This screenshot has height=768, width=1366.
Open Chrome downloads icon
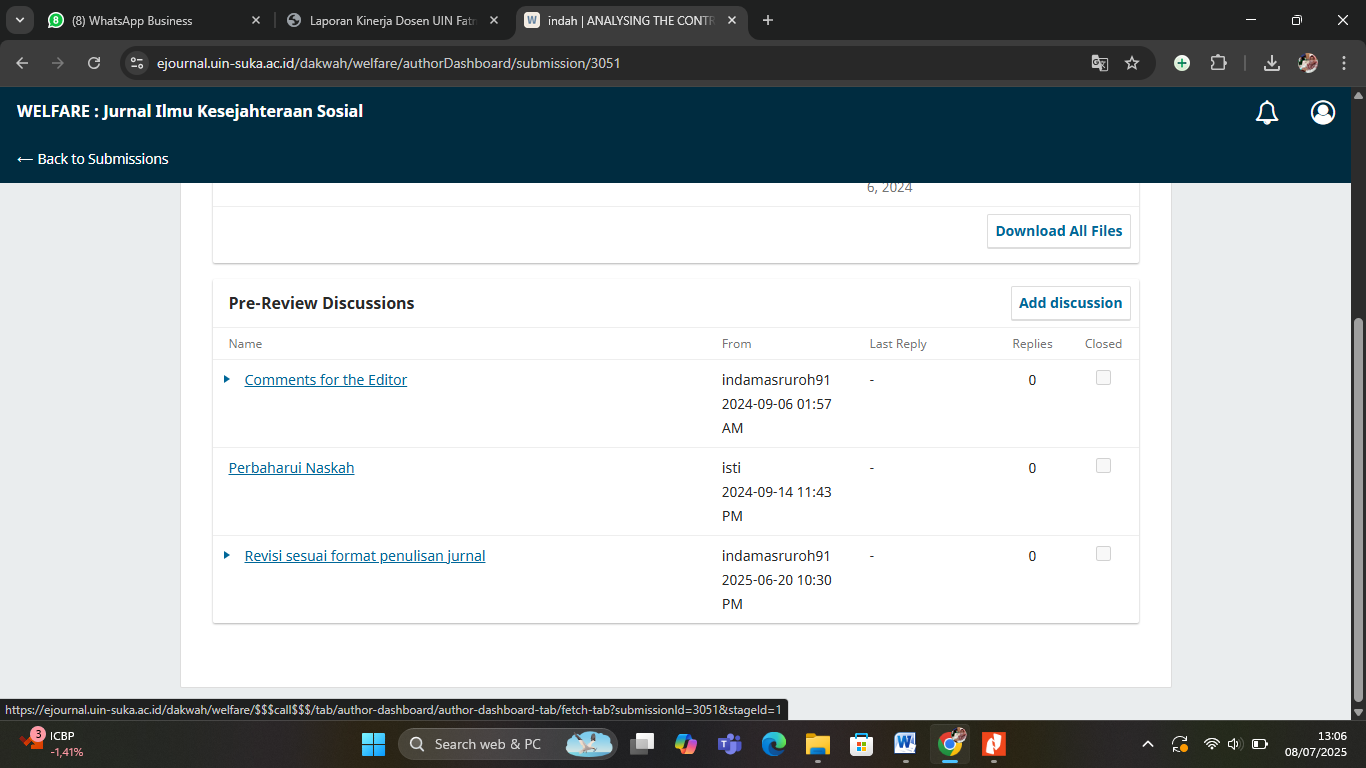pos(1272,63)
